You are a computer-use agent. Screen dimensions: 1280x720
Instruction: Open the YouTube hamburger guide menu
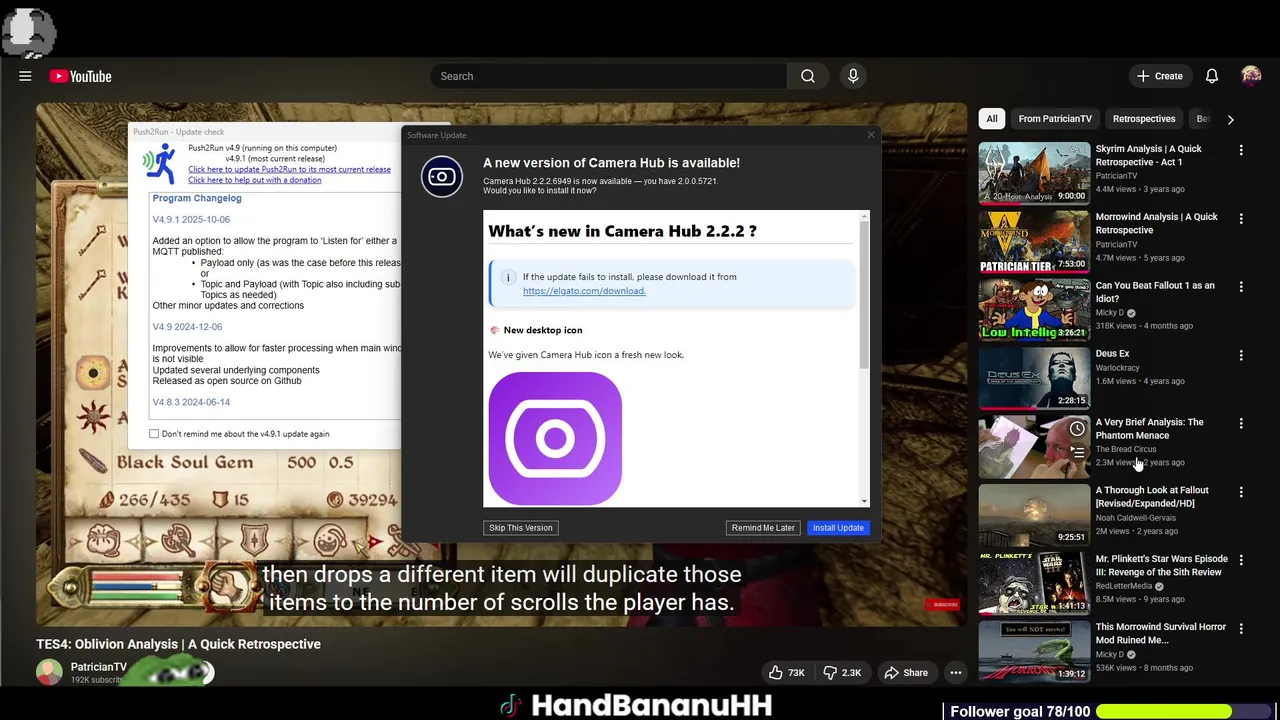(25, 76)
